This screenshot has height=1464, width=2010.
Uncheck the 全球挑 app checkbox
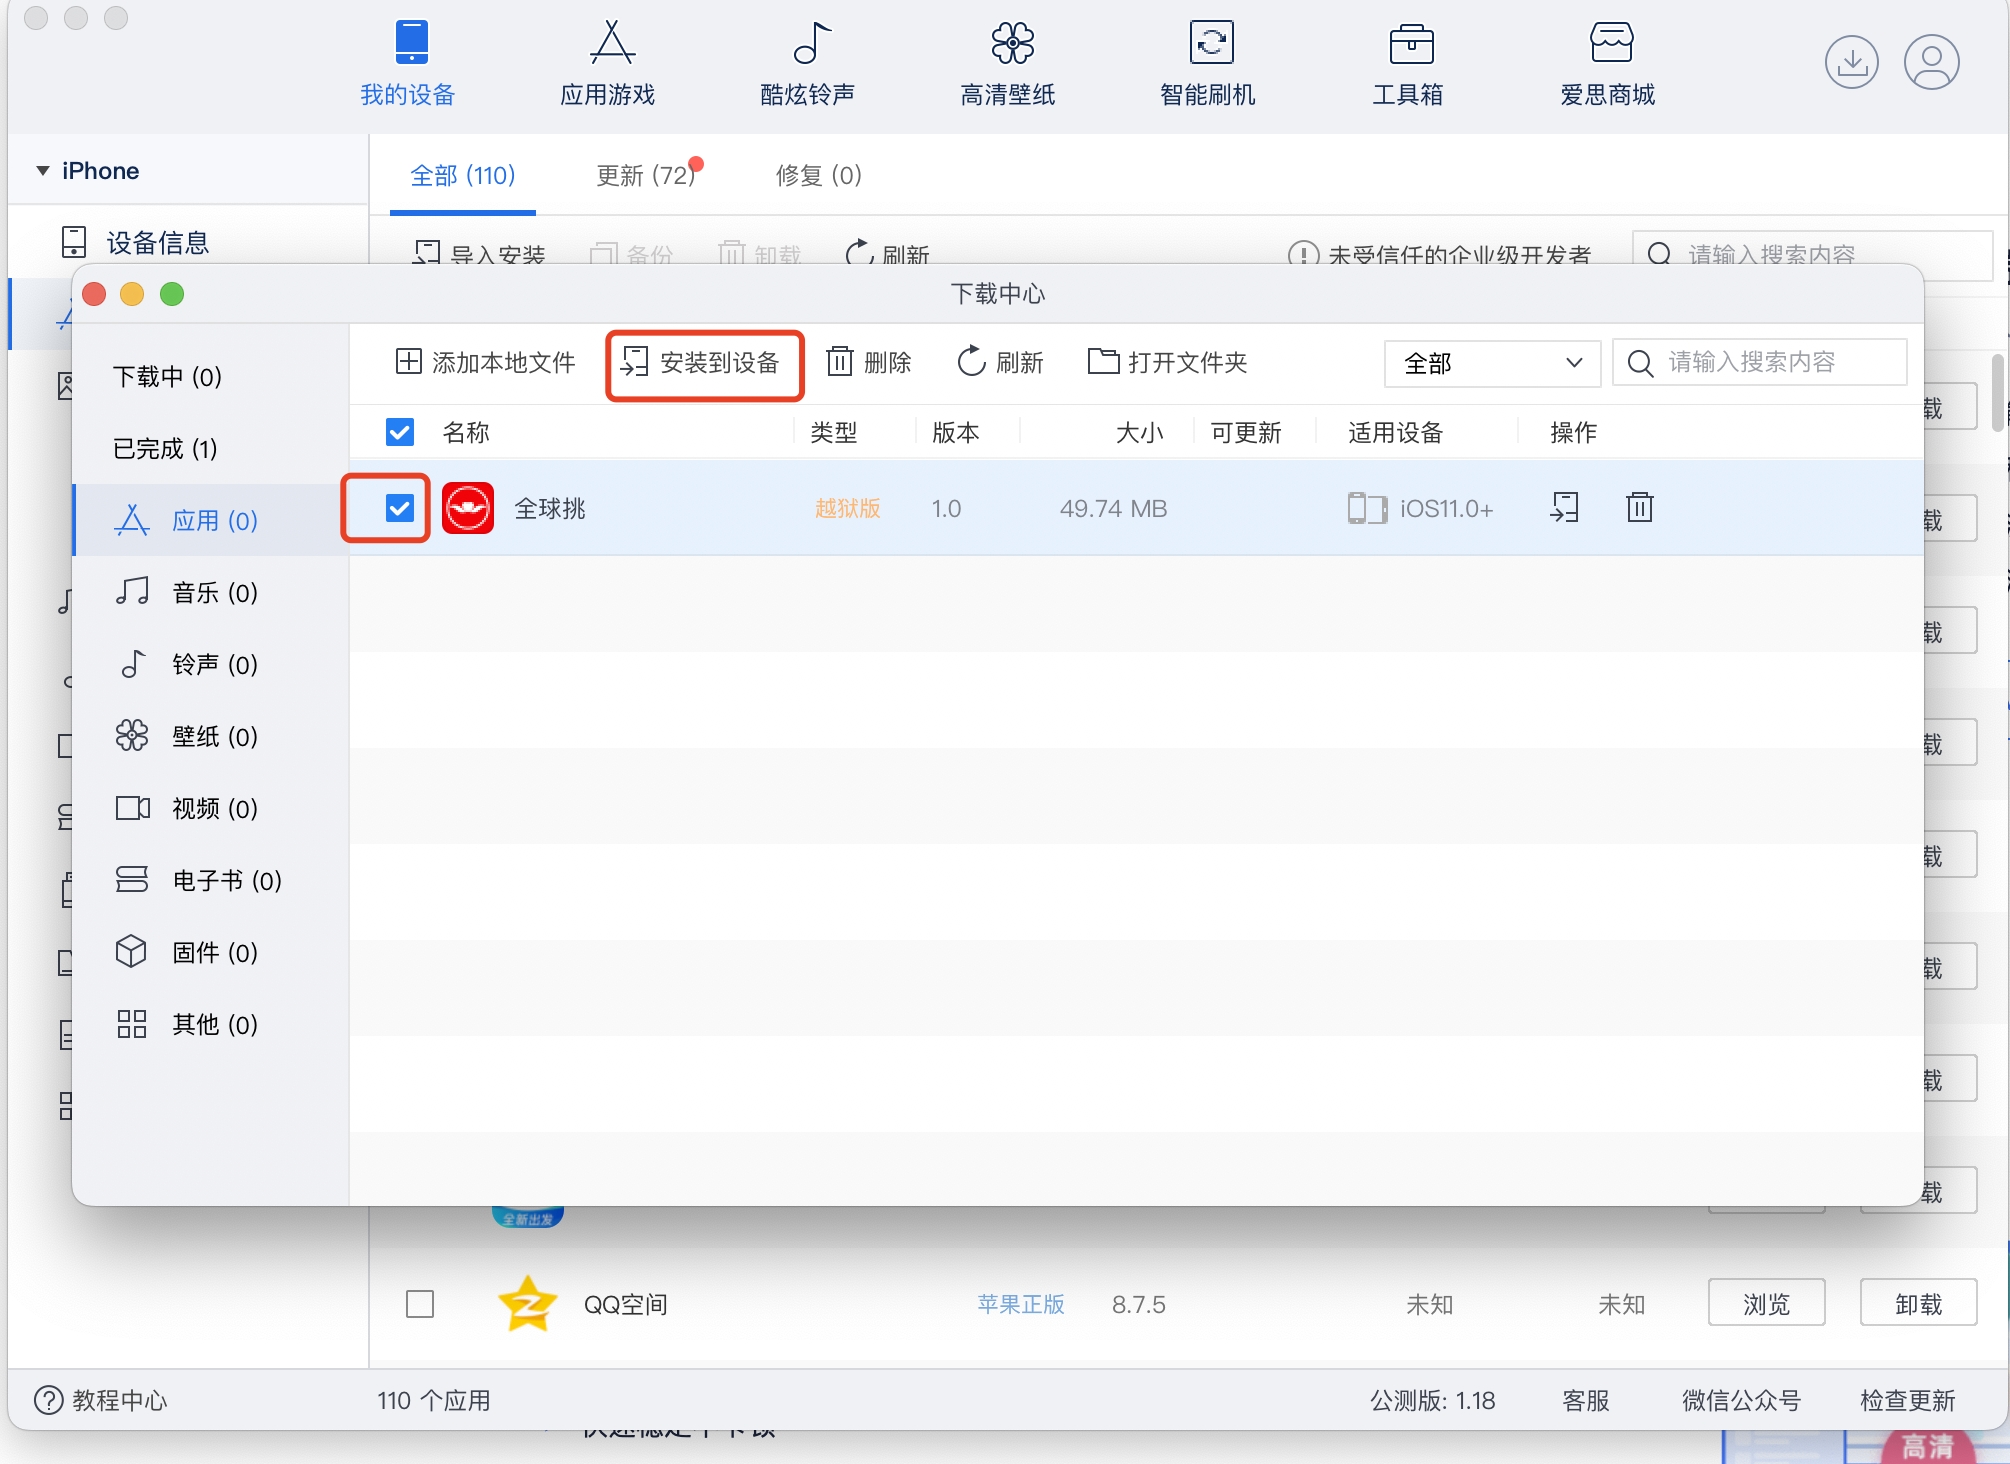(x=399, y=508)
